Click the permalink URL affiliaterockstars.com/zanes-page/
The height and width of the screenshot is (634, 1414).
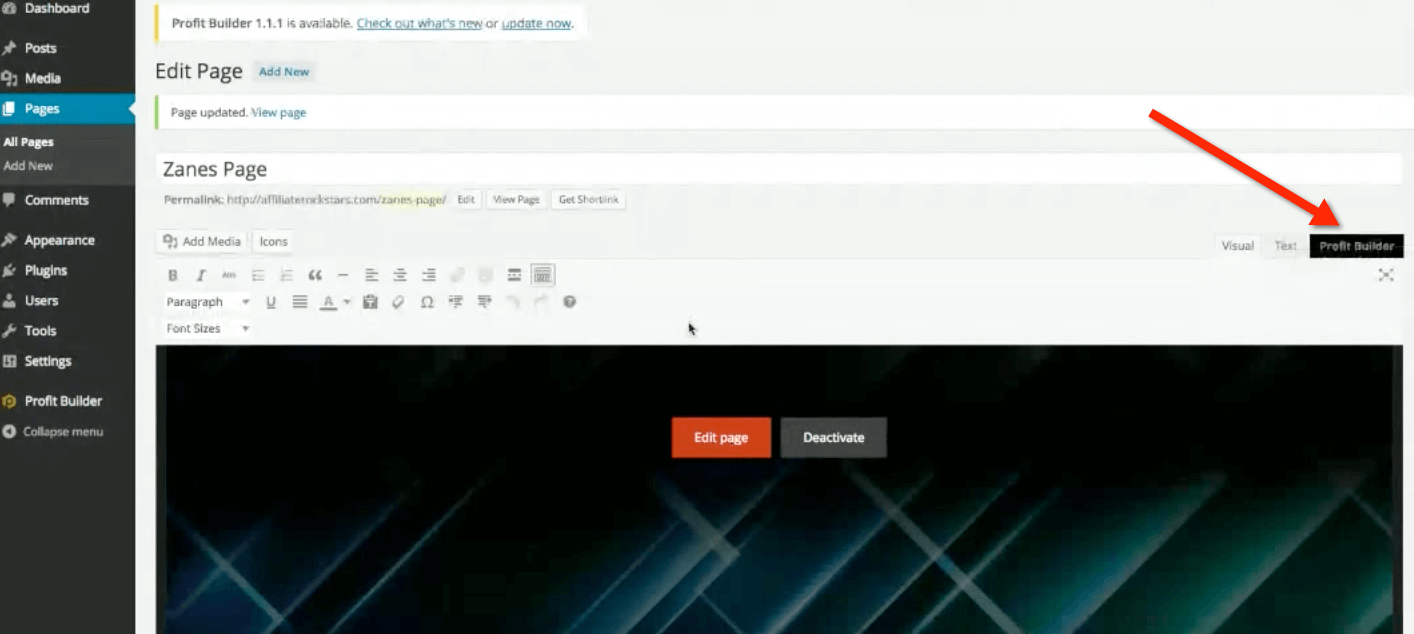click(336, 200)
